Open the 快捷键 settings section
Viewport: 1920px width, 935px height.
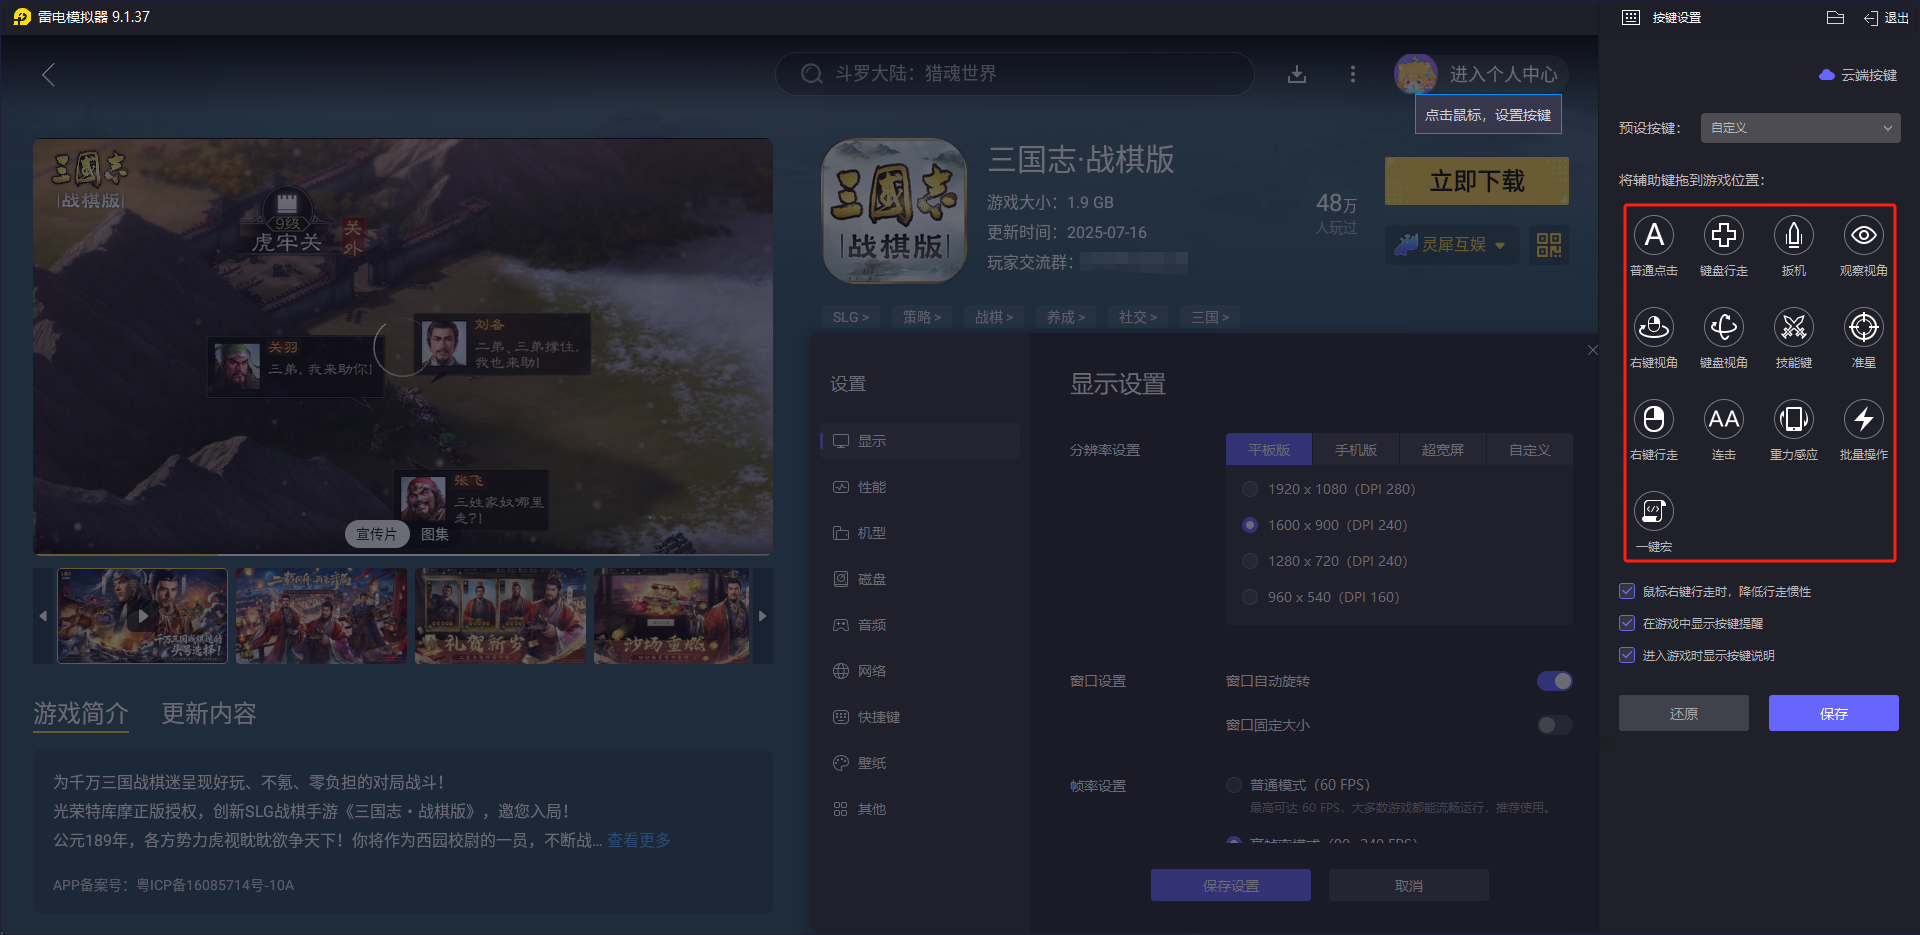(920, 717)
